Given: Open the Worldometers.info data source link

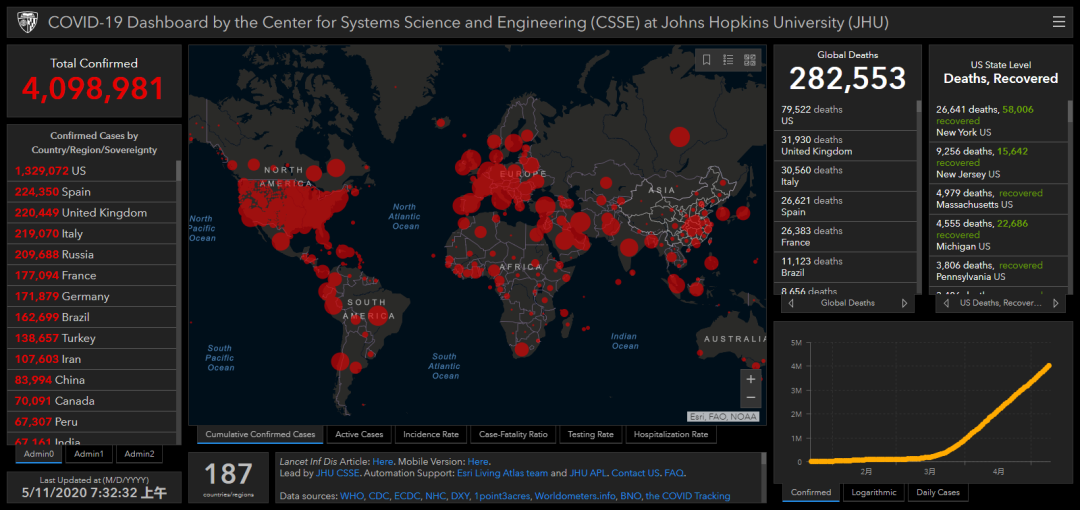Looking at the screenshot, I should (574, 496).
